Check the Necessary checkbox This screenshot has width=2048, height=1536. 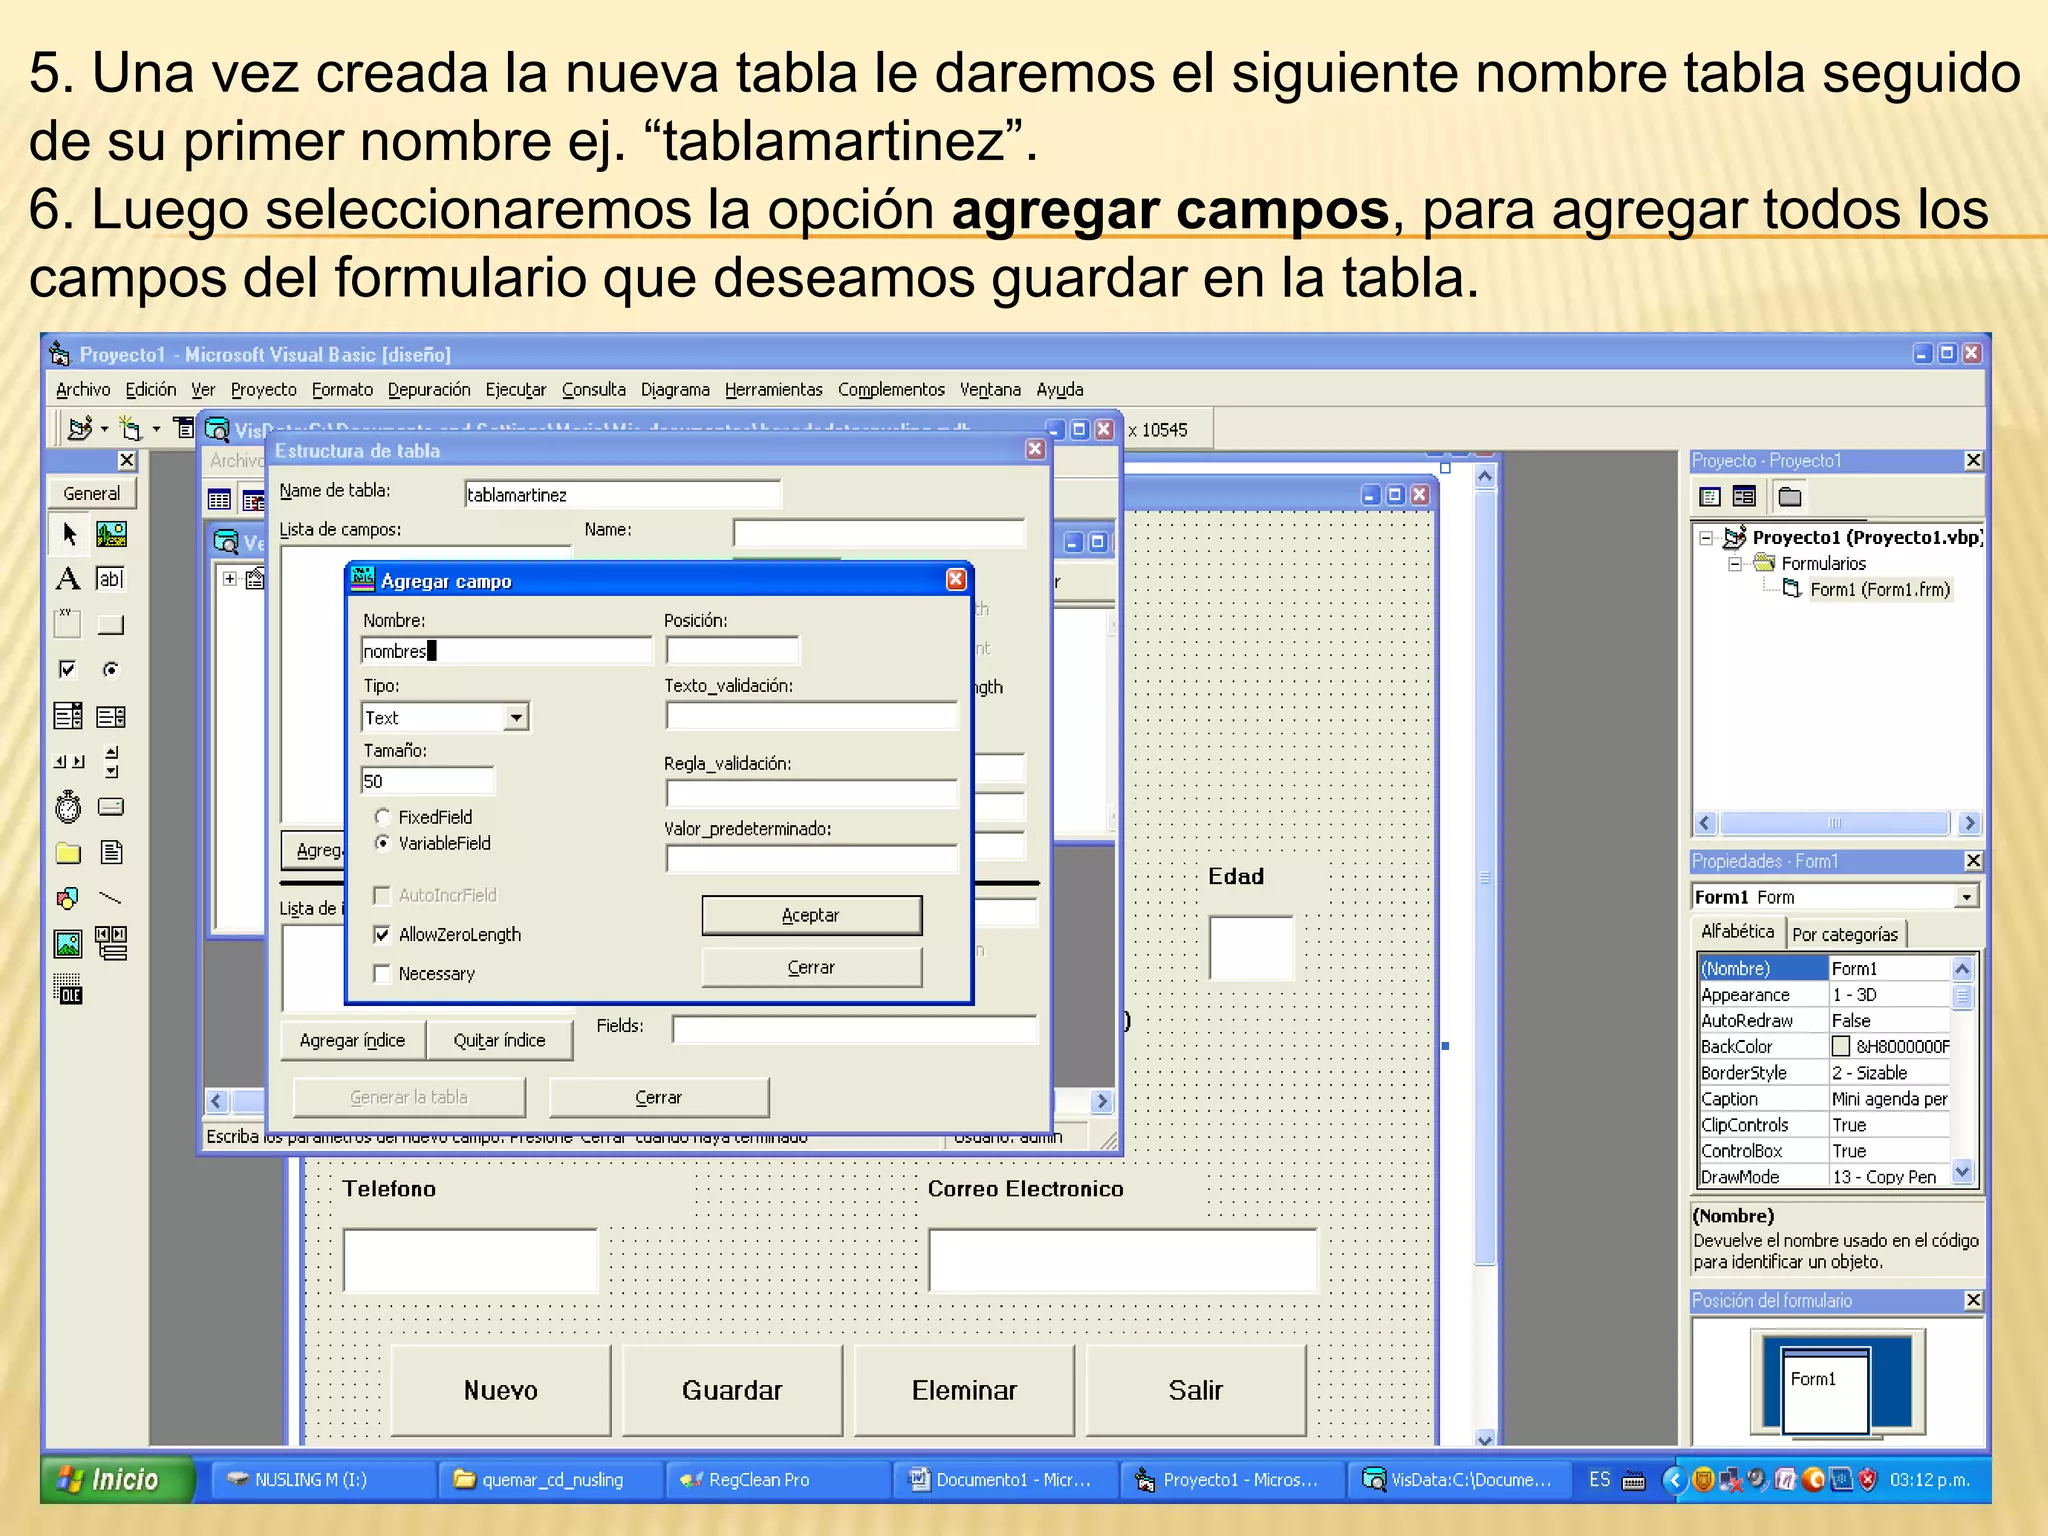click(x=381, y=973)
